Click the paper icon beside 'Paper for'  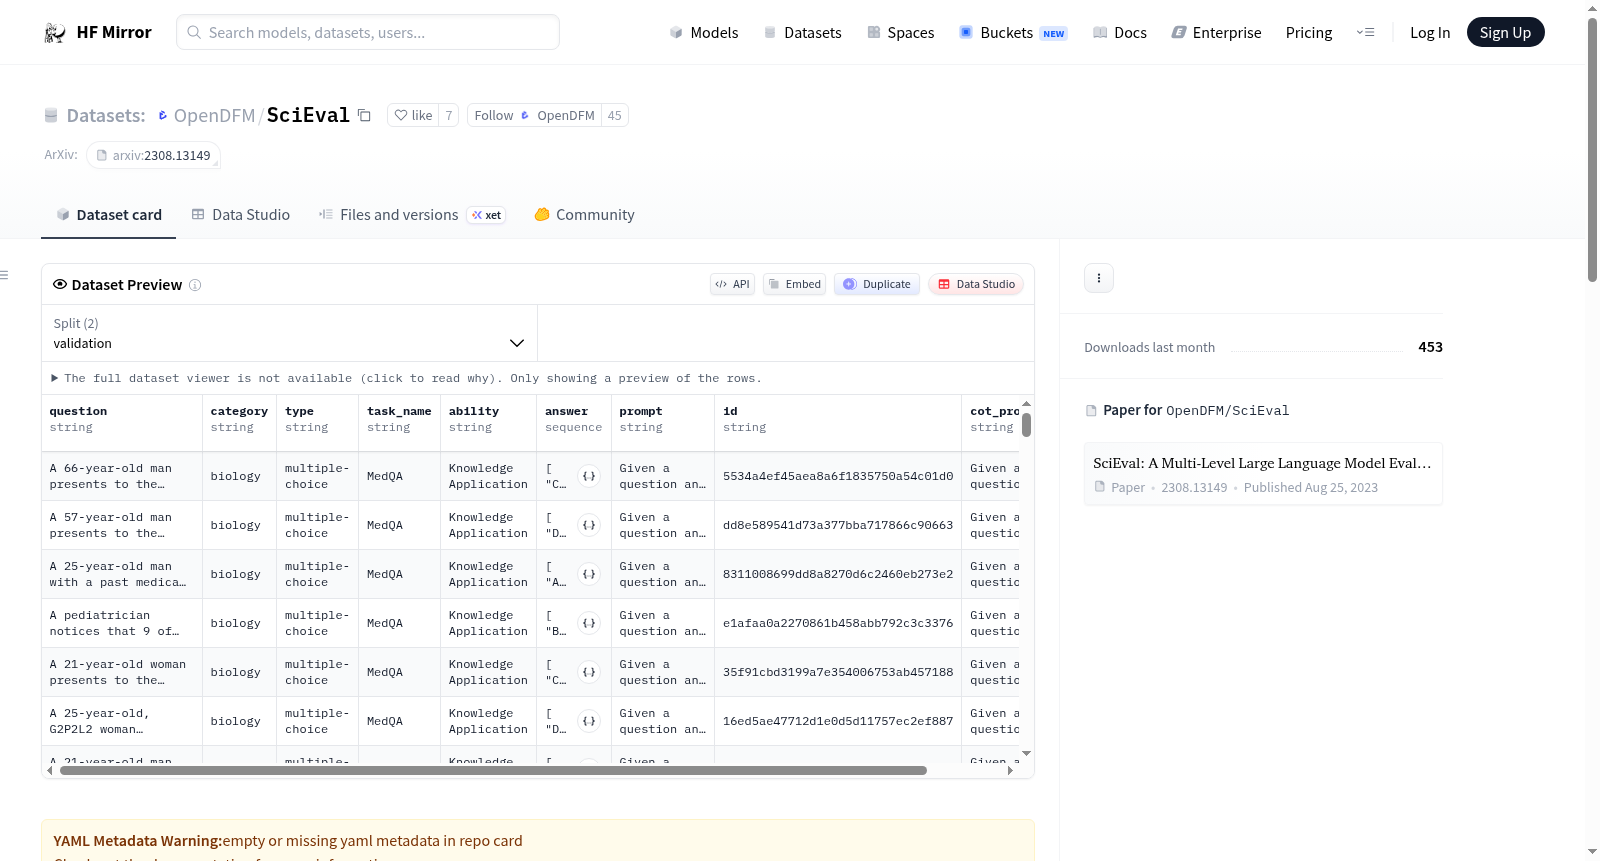pyautogui.click(x=1091, y=410)
